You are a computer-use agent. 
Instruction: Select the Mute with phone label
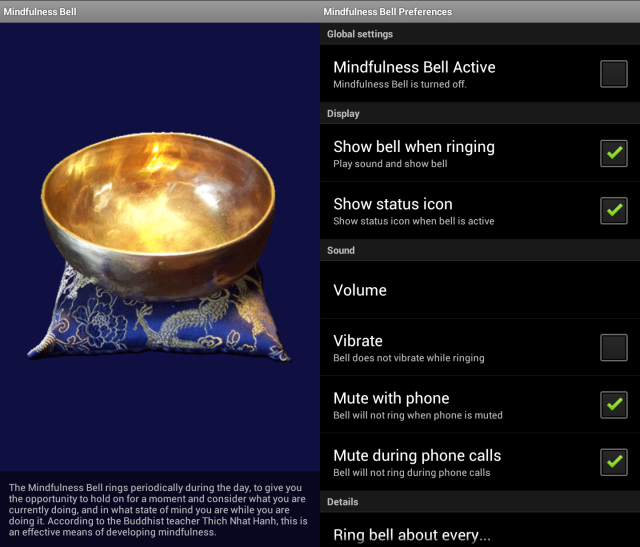click(391, 398)
